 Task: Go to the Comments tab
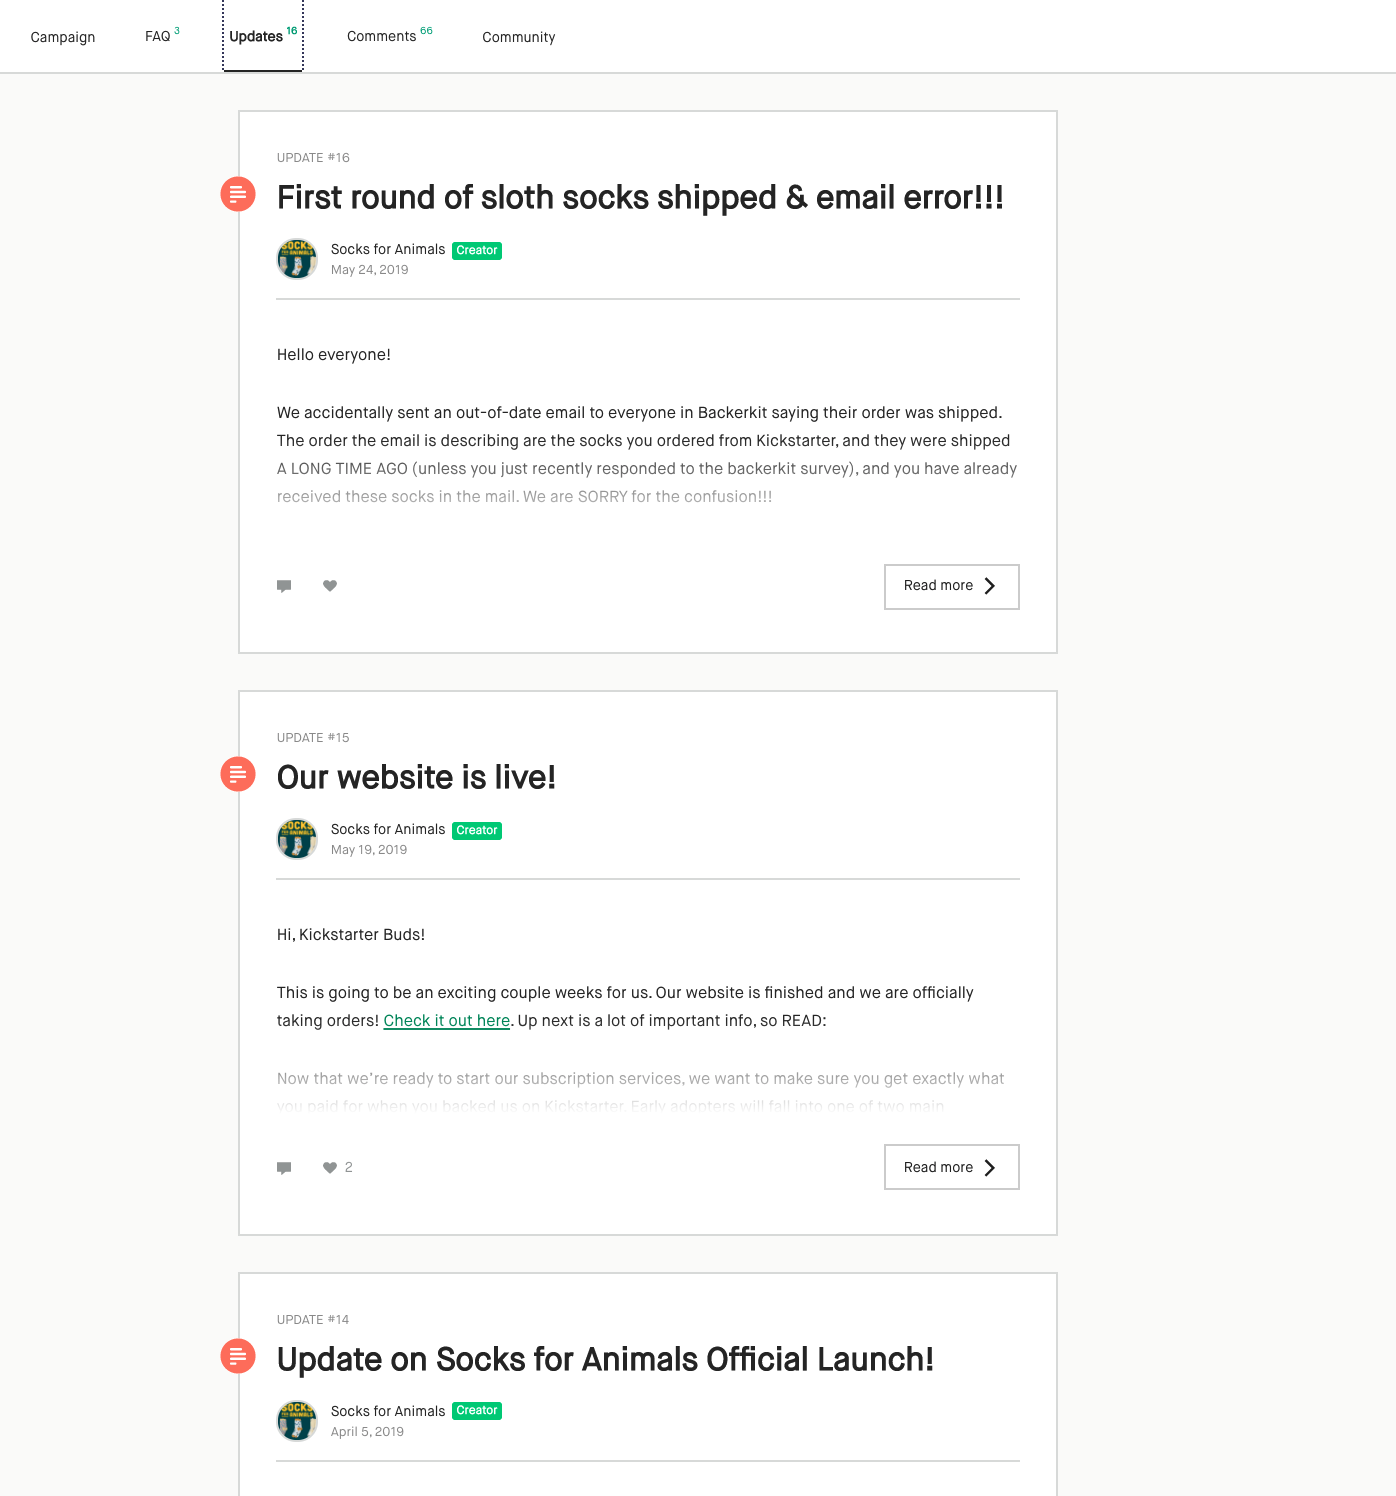(x=382, y=37)
